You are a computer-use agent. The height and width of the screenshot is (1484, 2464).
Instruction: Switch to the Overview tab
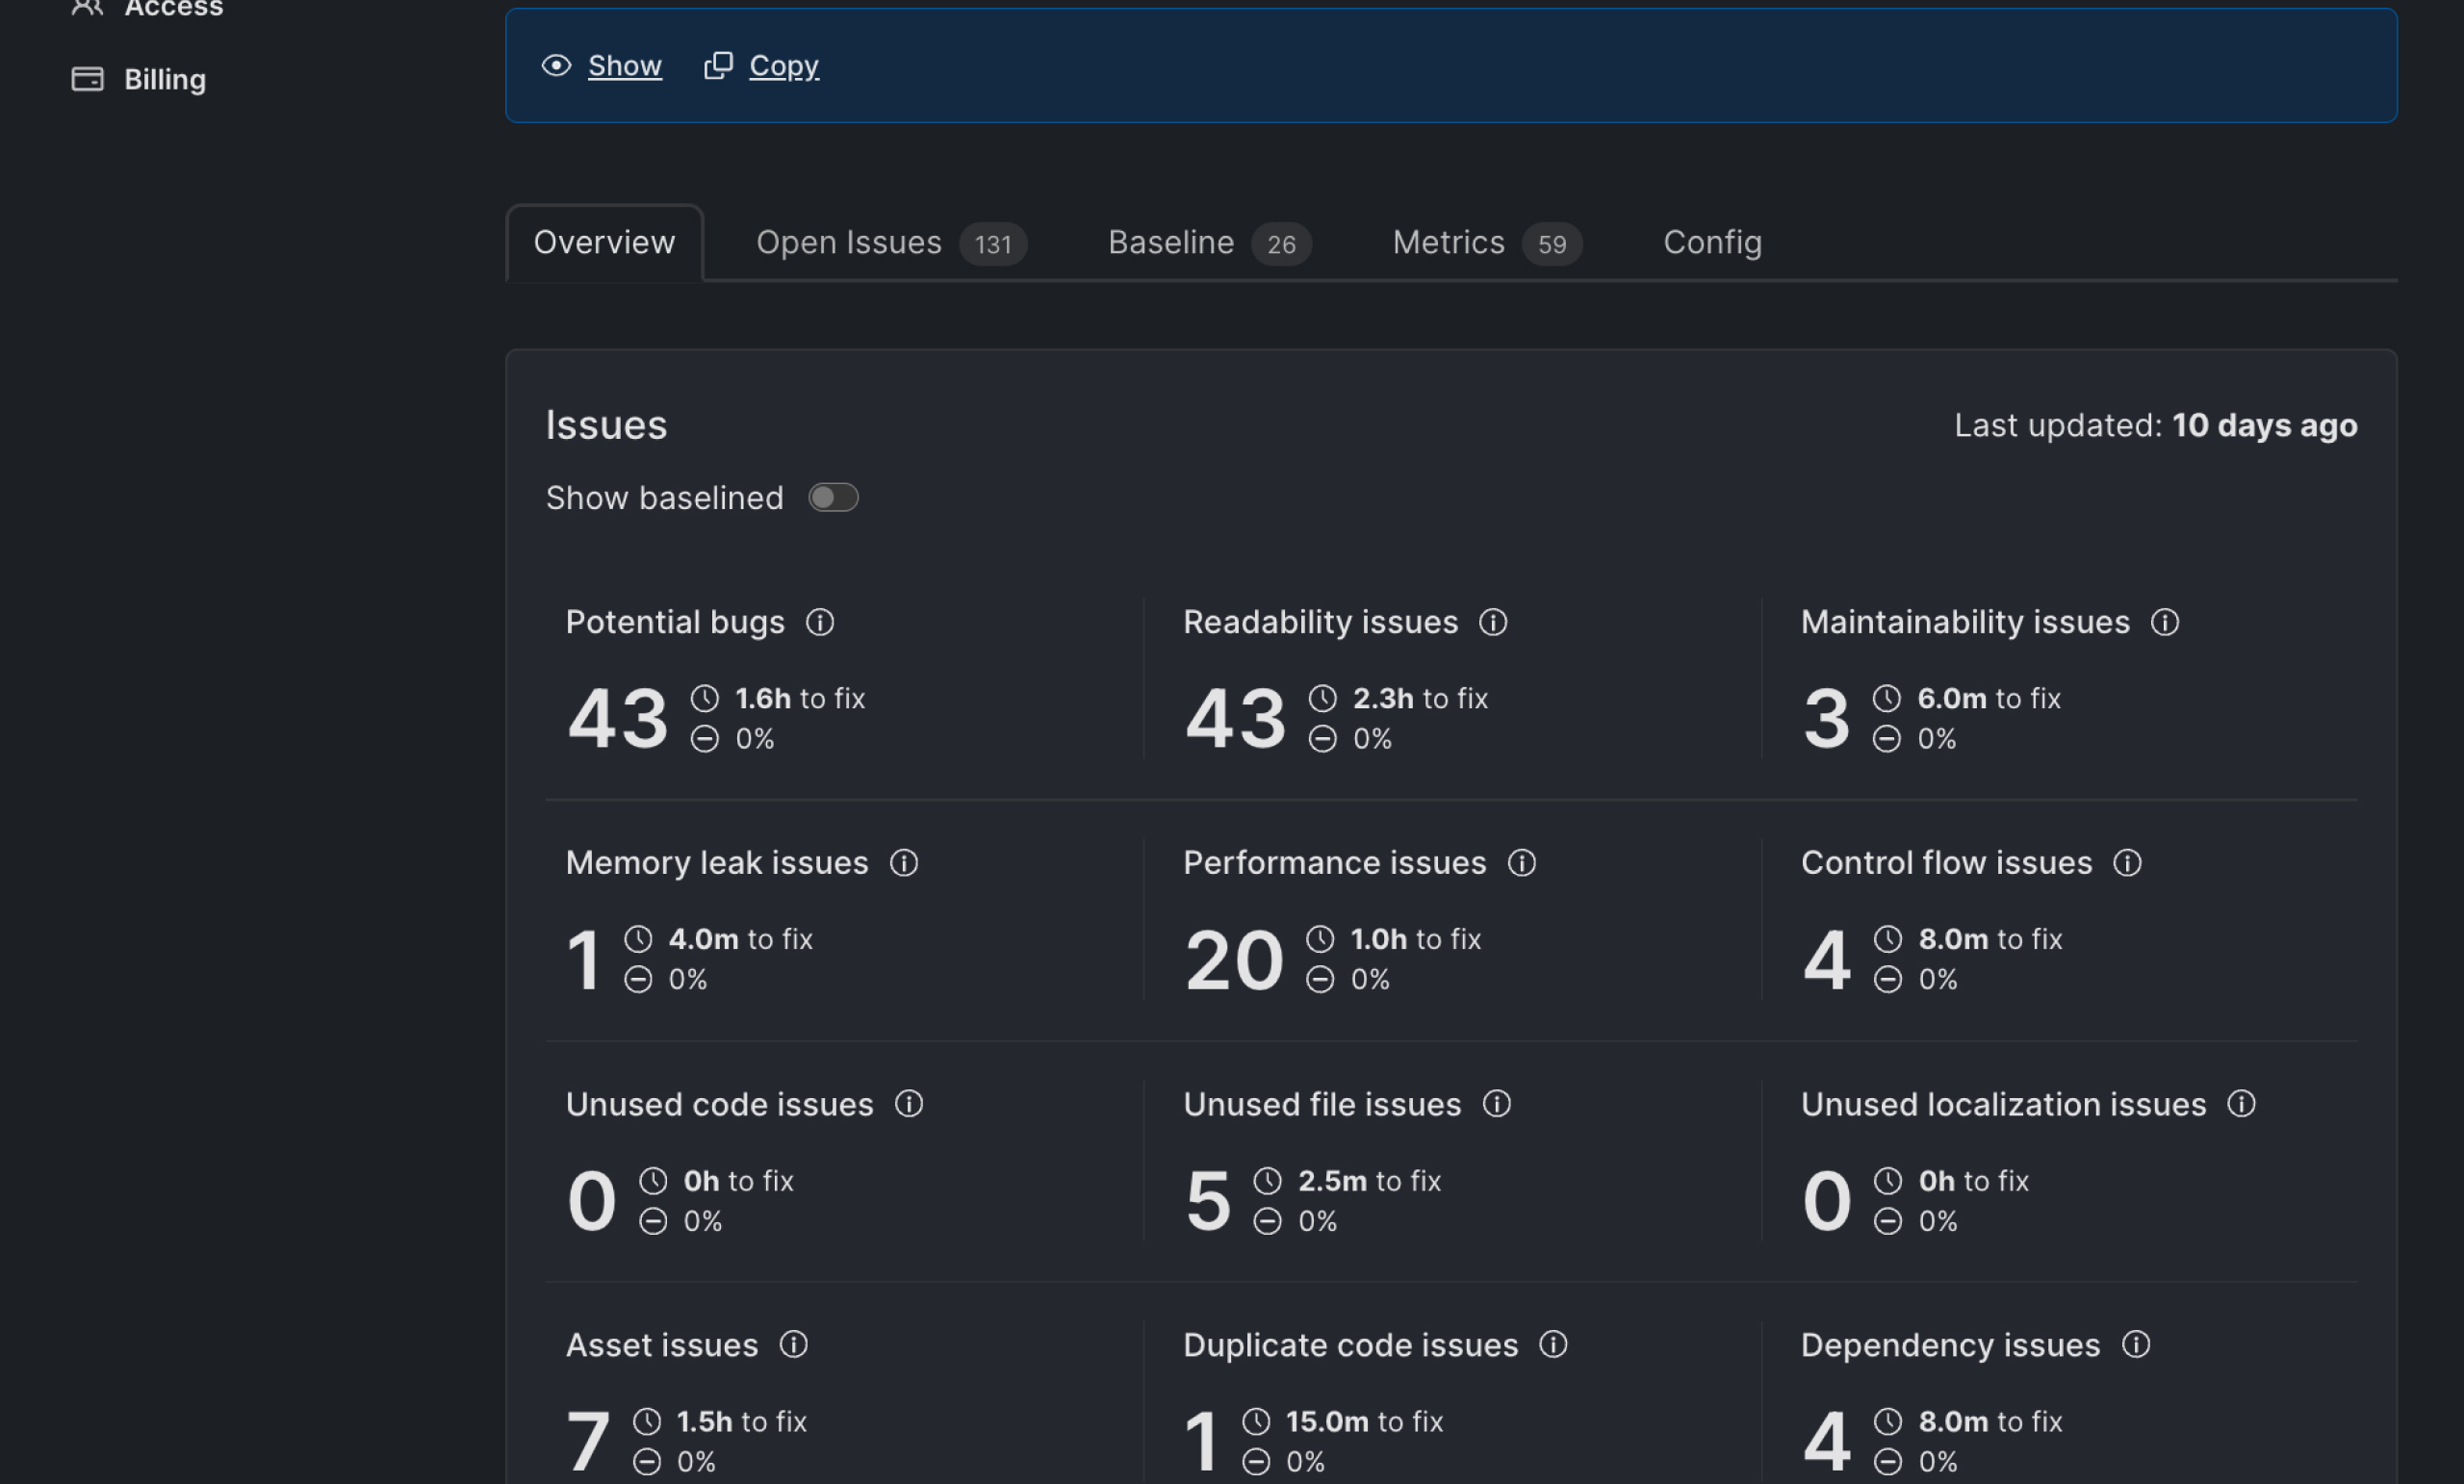[x=604, y=242]
